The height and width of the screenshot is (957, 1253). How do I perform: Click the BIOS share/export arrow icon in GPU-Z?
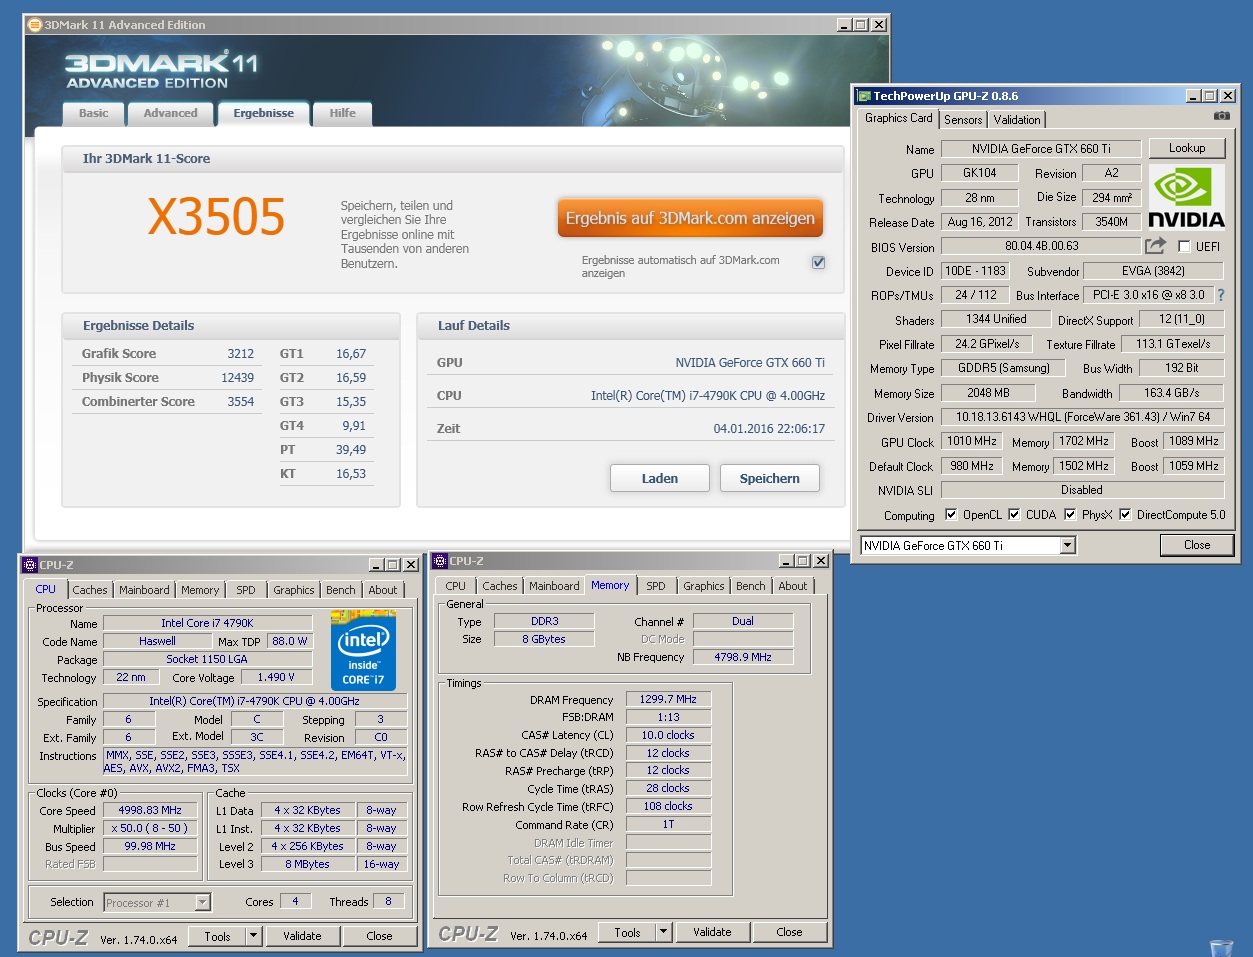coord(1156,246)
